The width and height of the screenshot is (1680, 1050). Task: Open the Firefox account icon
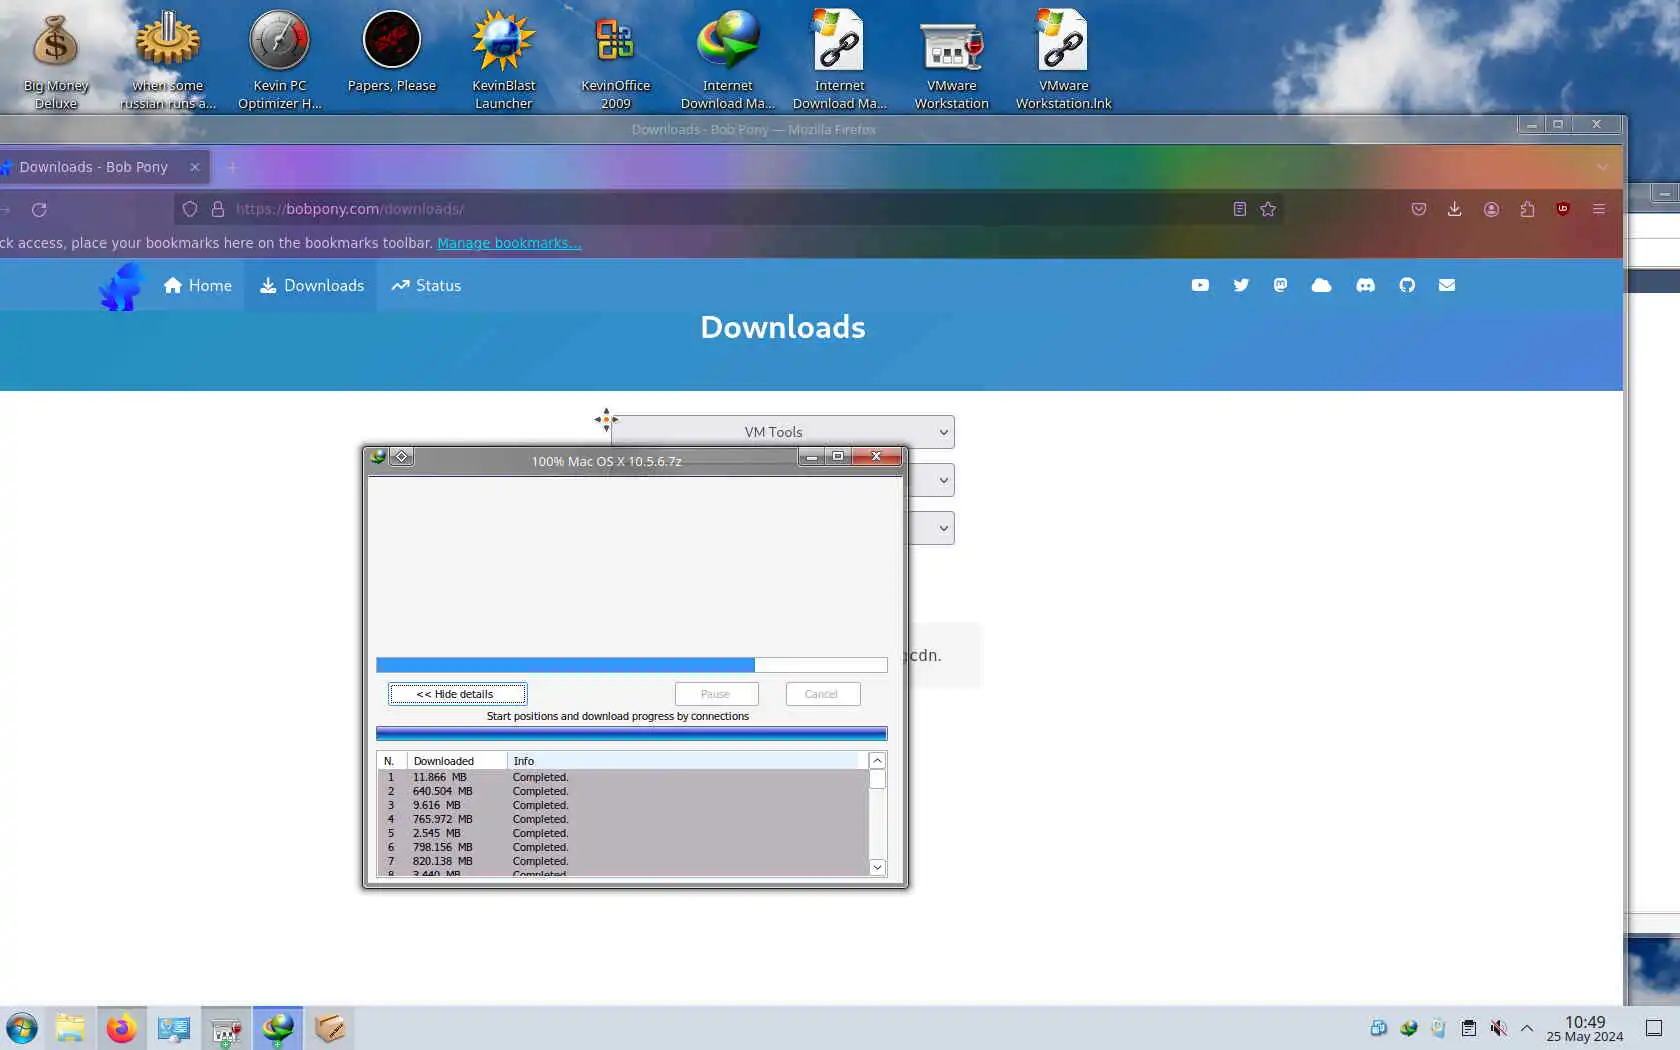[1491, 209]
